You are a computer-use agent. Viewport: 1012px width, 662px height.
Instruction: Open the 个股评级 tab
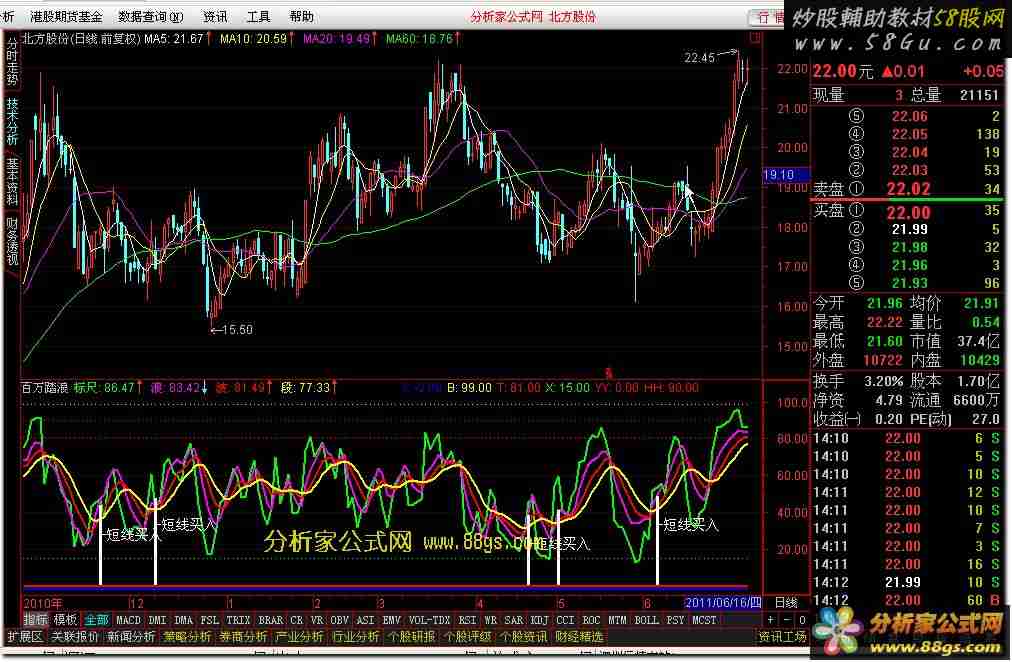coord(468,637)
